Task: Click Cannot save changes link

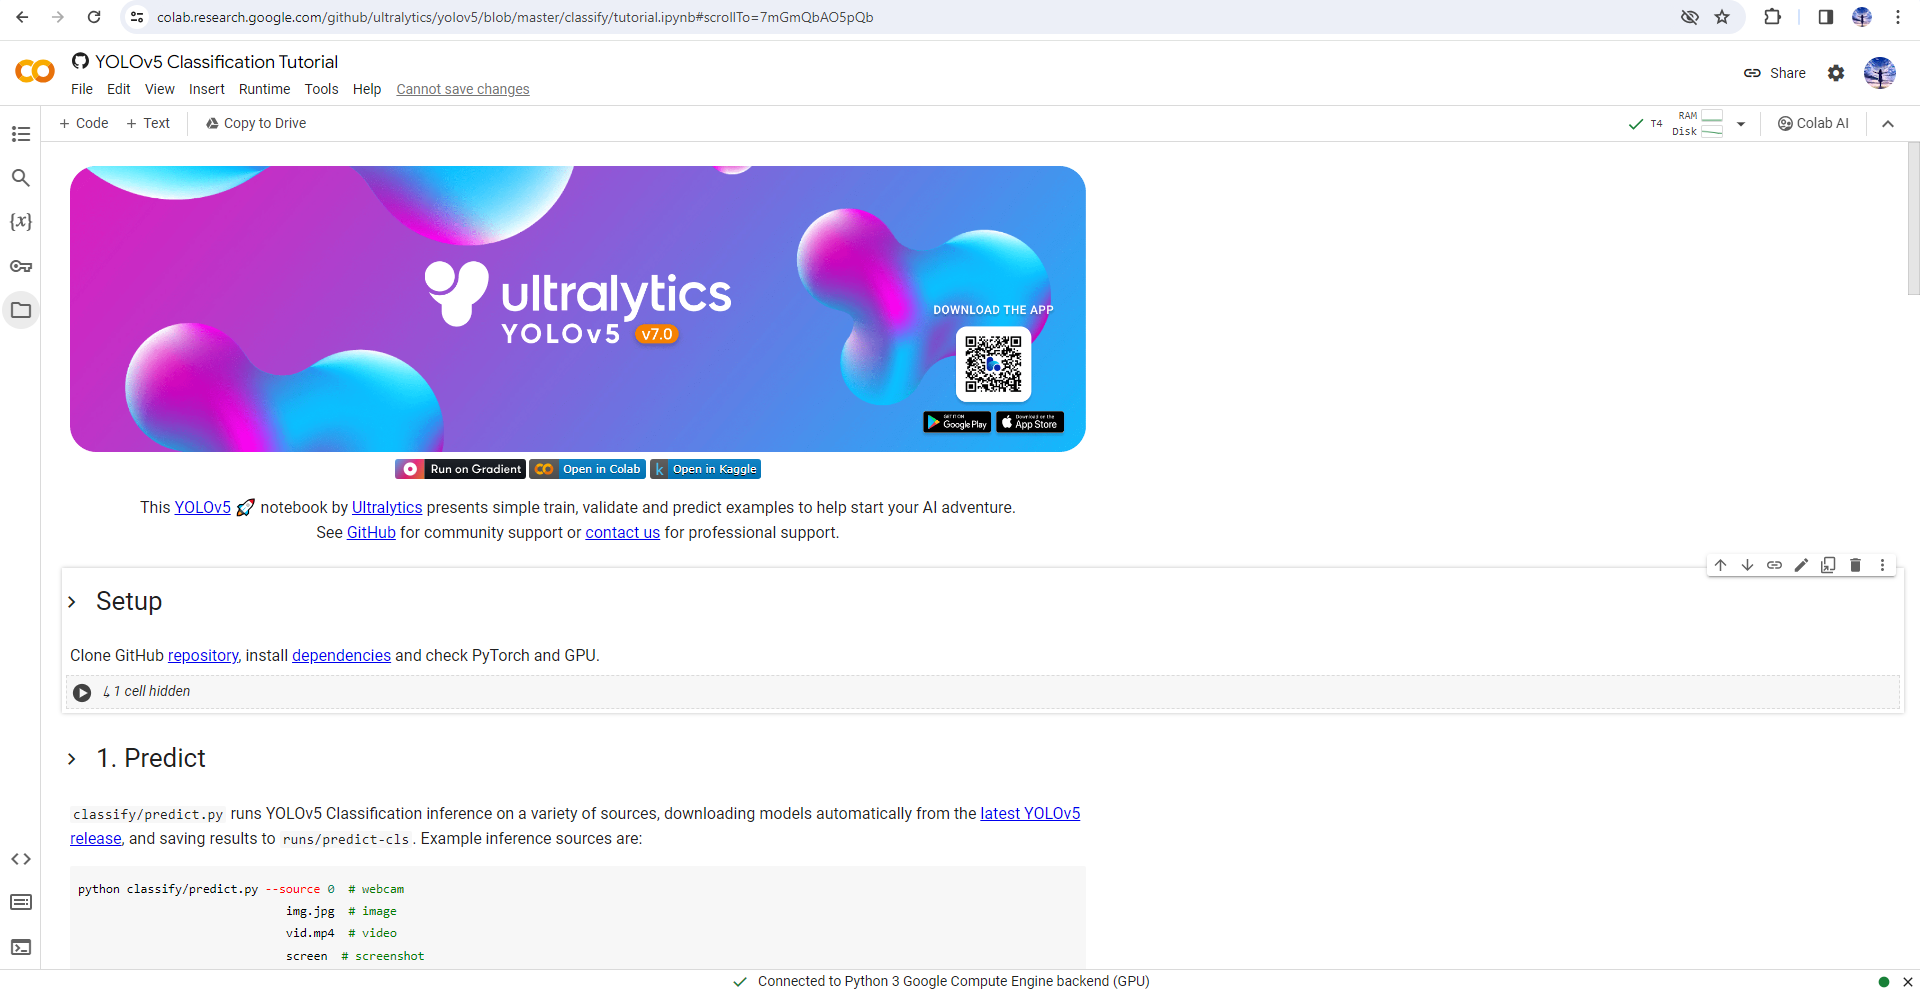Action: tap(463, 89)
